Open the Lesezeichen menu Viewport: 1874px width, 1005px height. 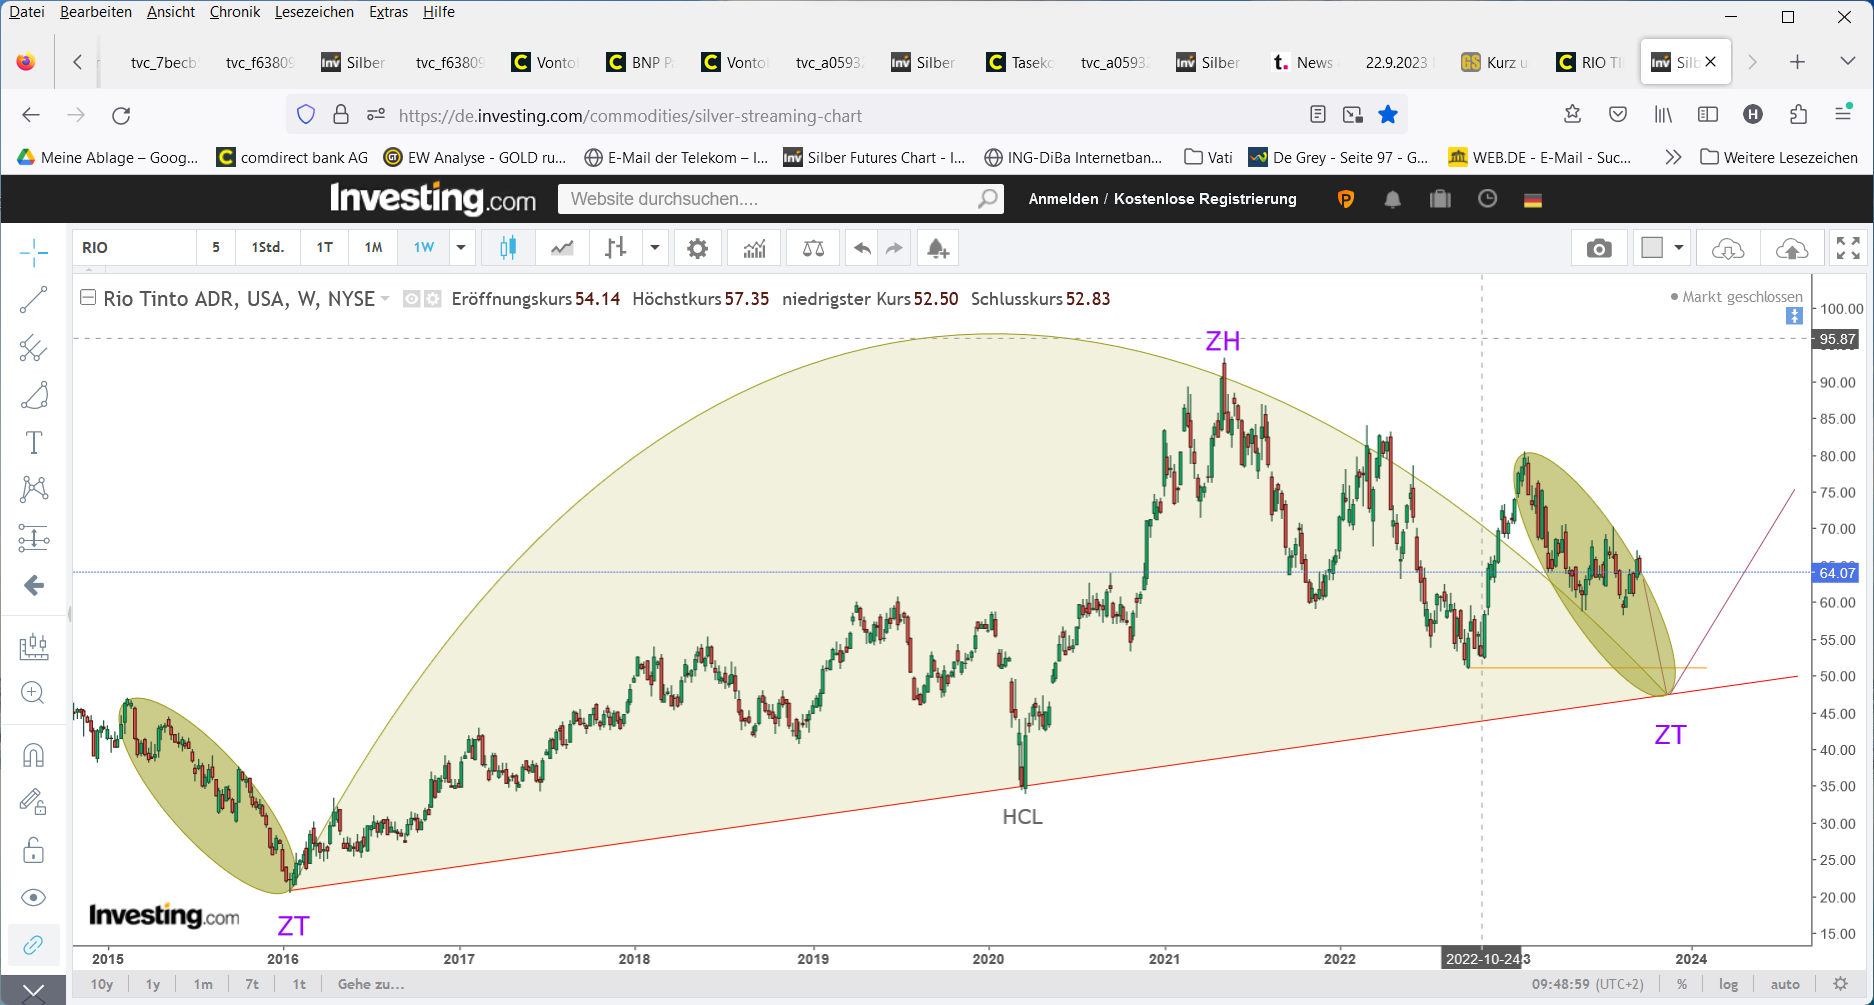(x=314, y=12)
